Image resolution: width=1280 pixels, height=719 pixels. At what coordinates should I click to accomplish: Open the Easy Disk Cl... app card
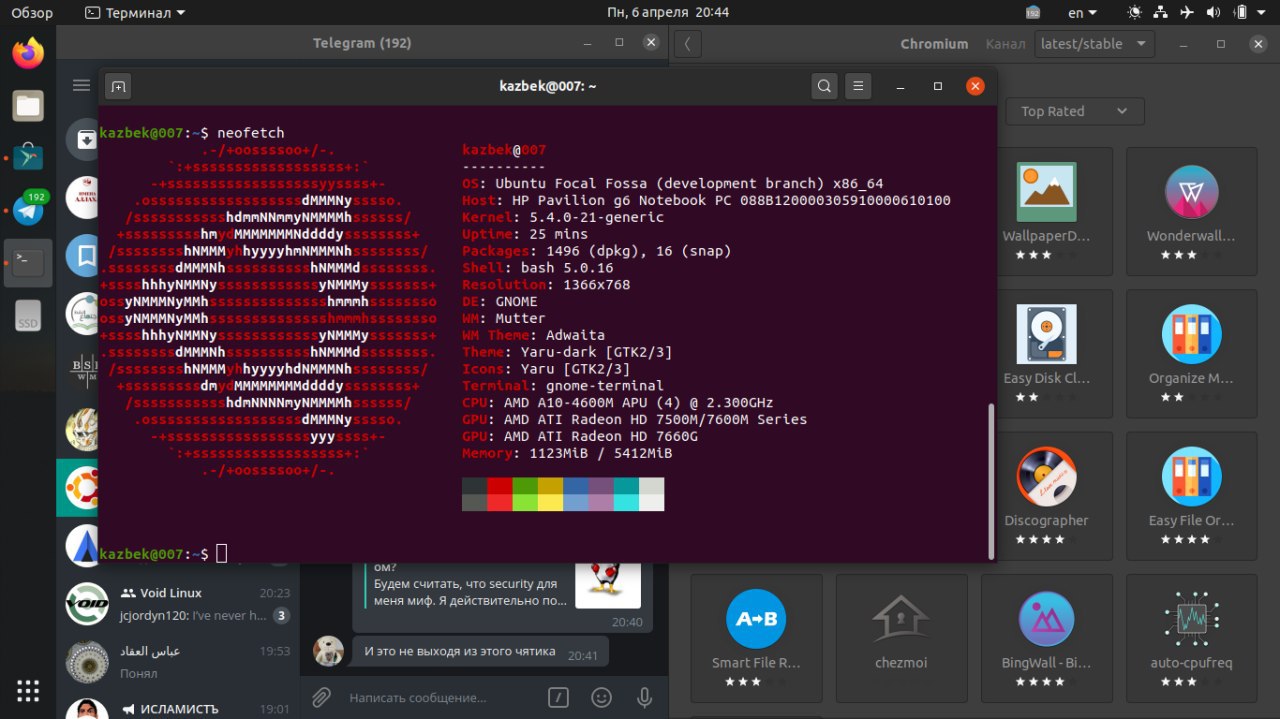[x=1047, y=354]
